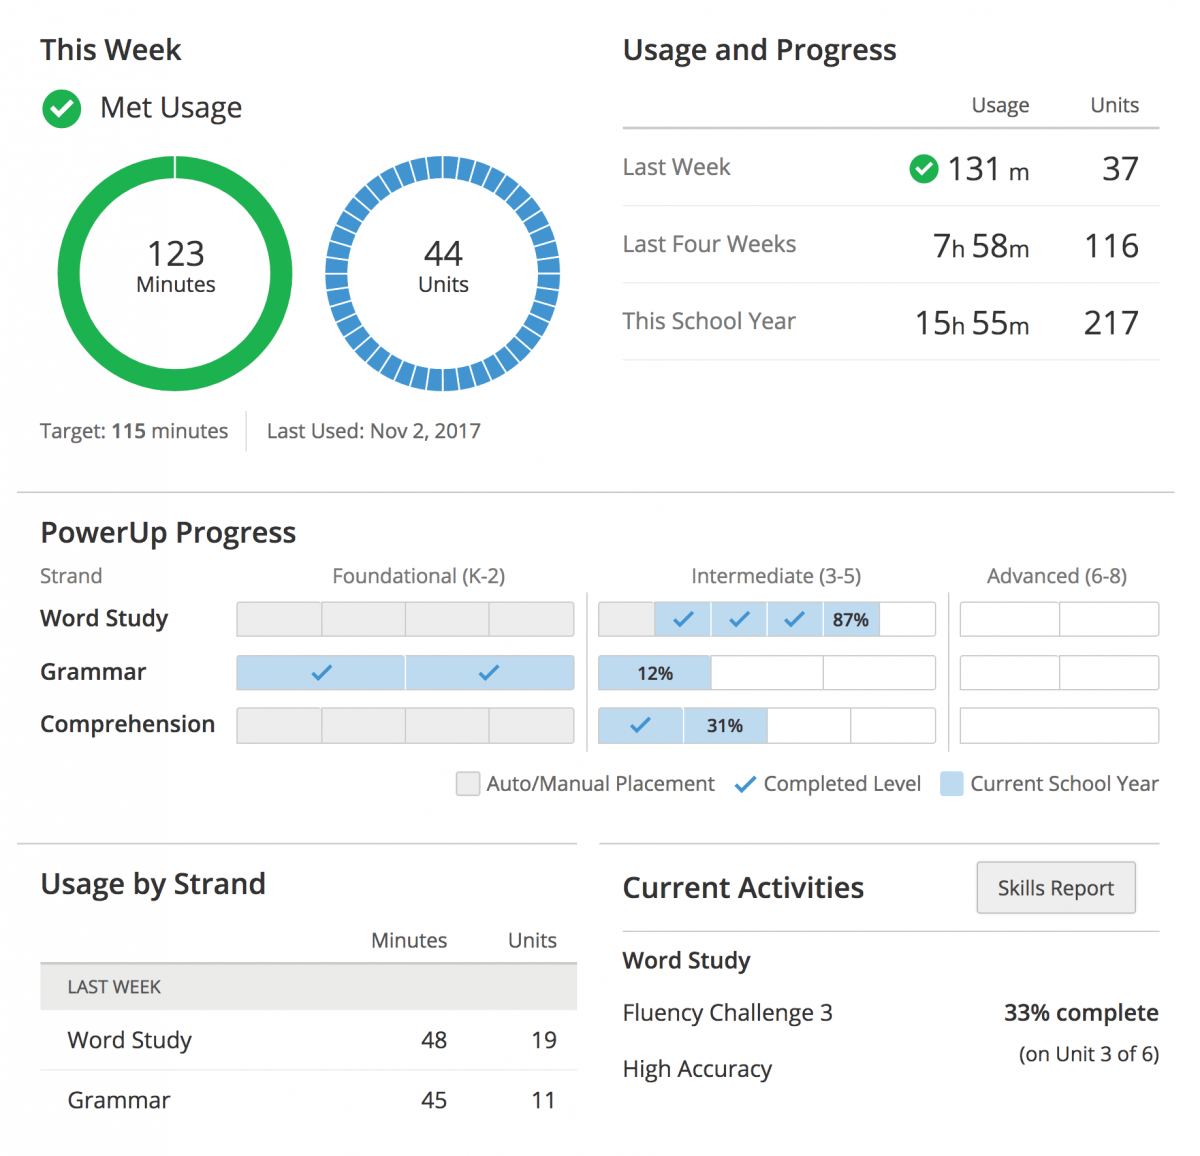Click the Completed Level legend checkmark icon

[x=745, y=785]
